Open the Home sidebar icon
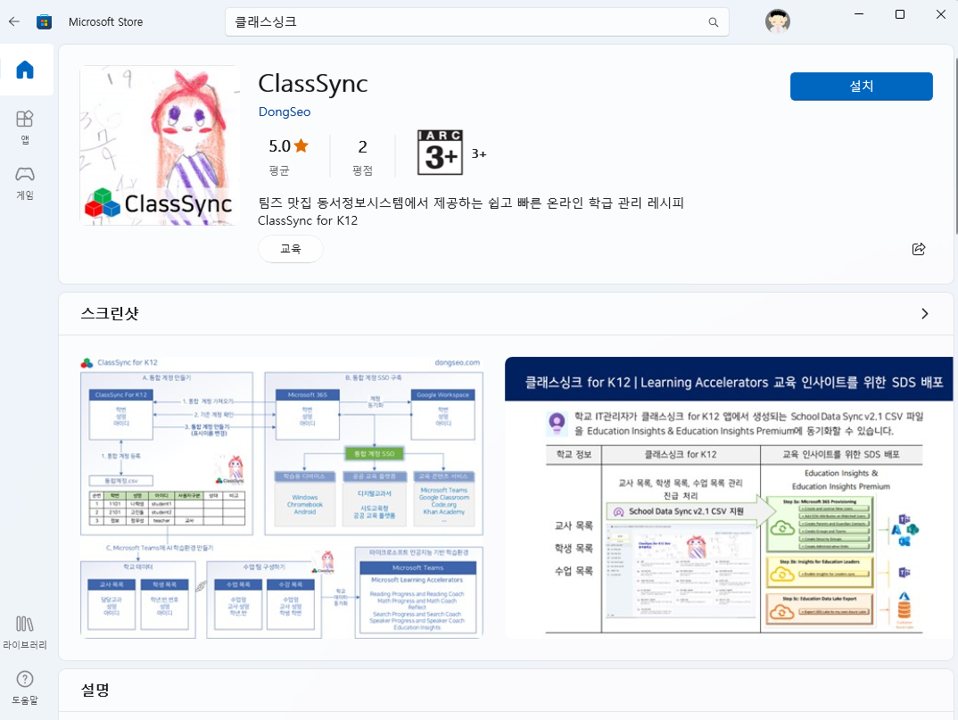The image size is (958, 720). pyautogui.click(x=25, y=70)
